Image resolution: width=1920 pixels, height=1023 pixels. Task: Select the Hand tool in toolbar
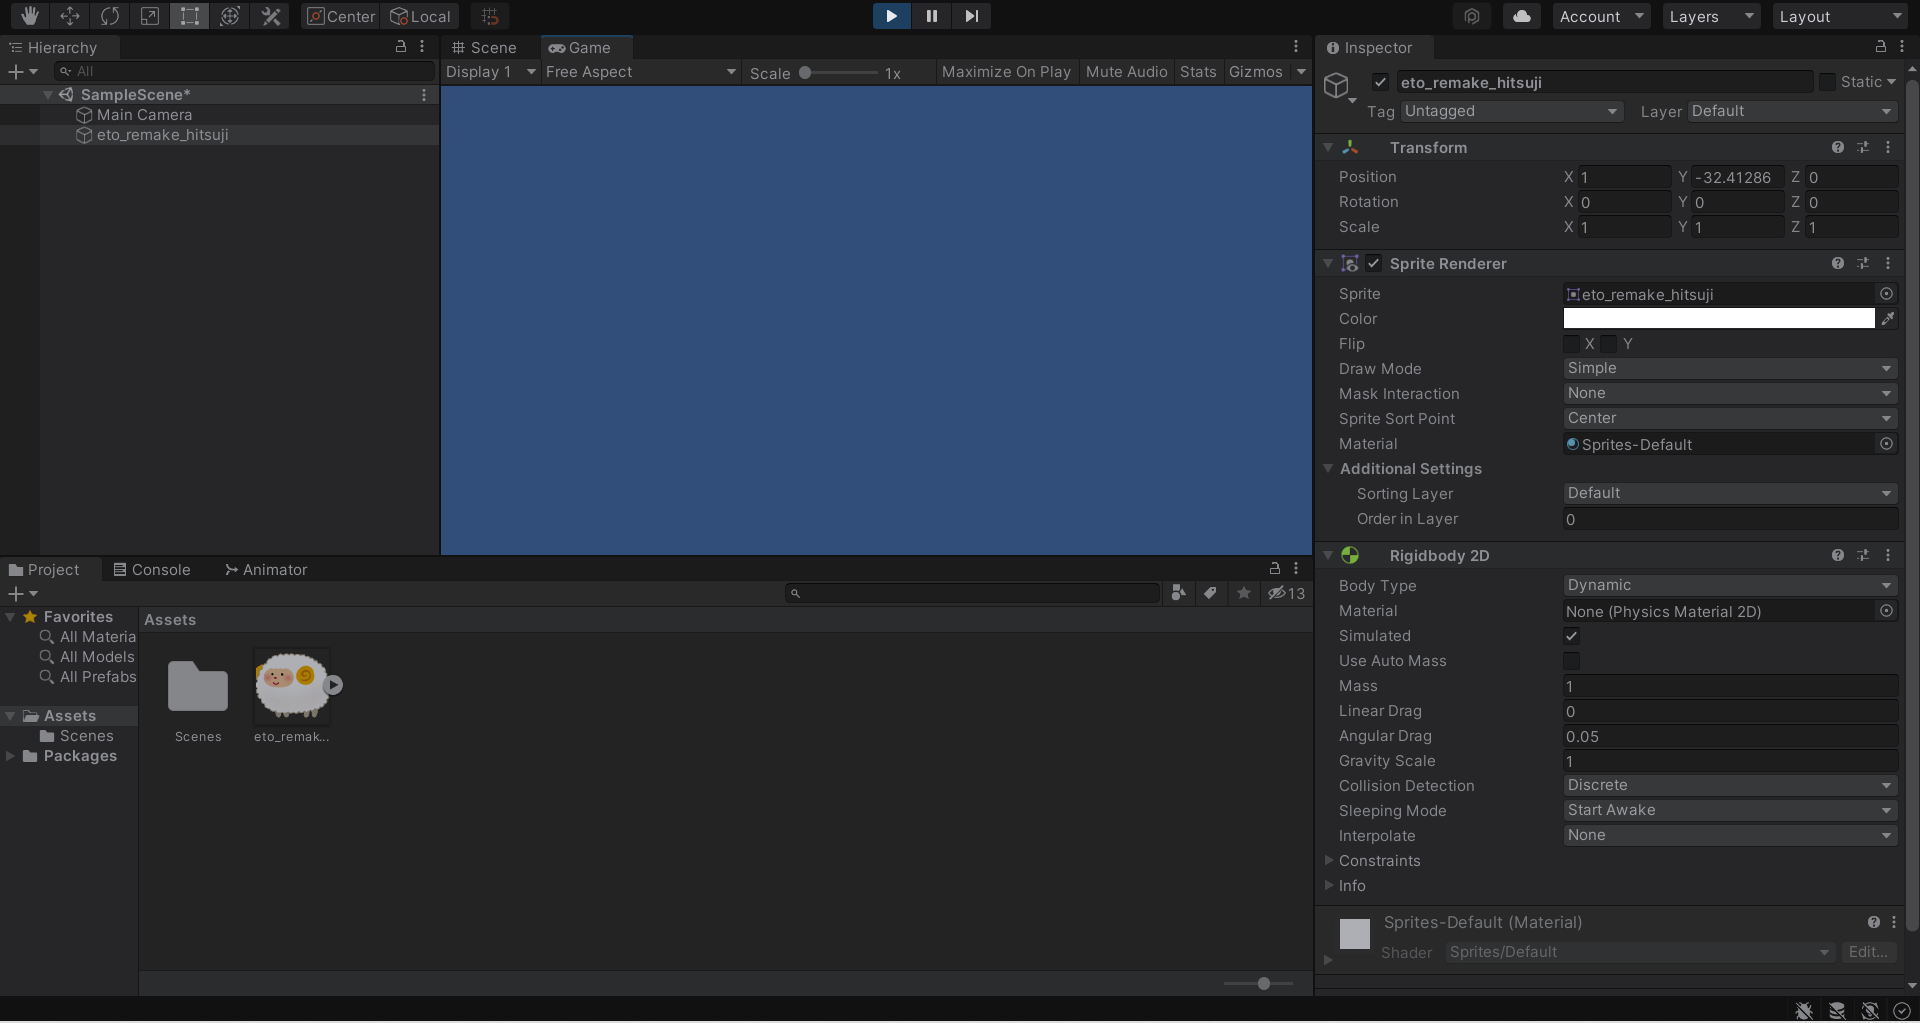pyautogui.click(x=29, y=16)
